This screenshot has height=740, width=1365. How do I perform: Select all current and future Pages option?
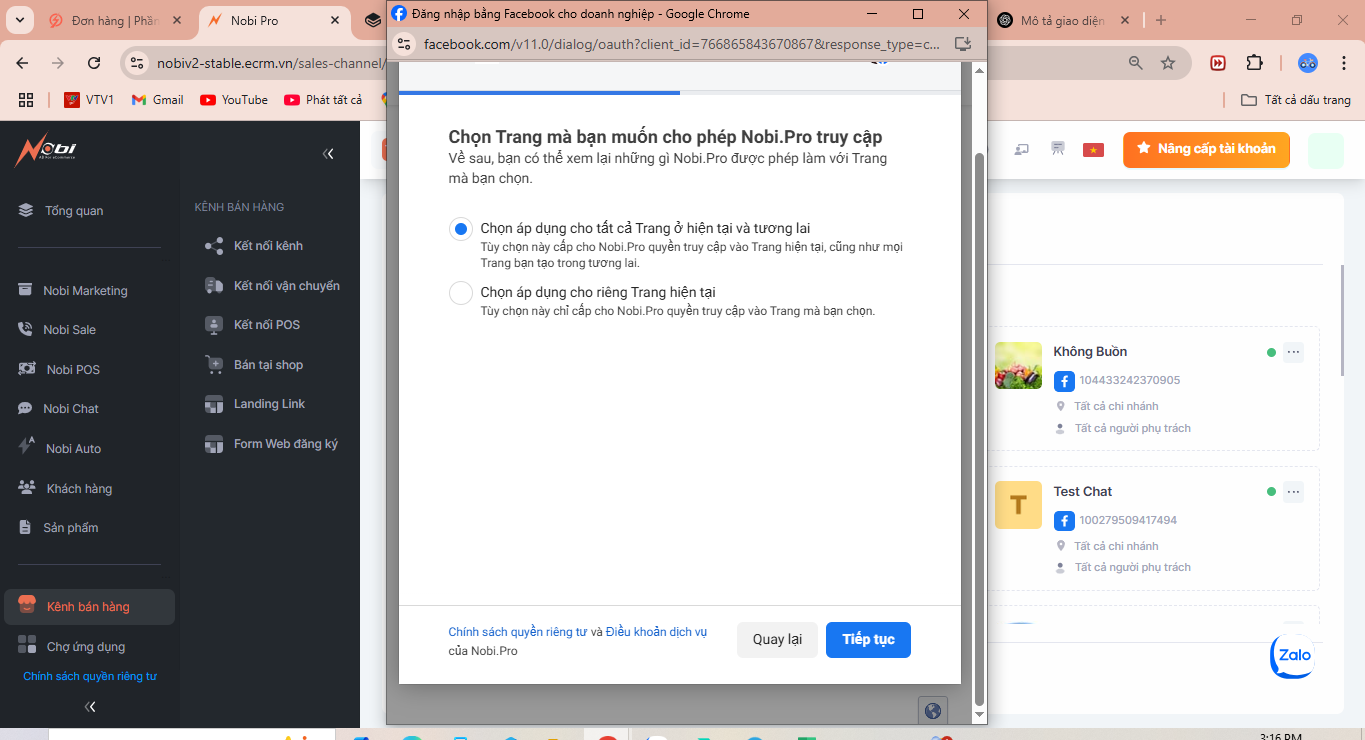[x=460, y=229]
